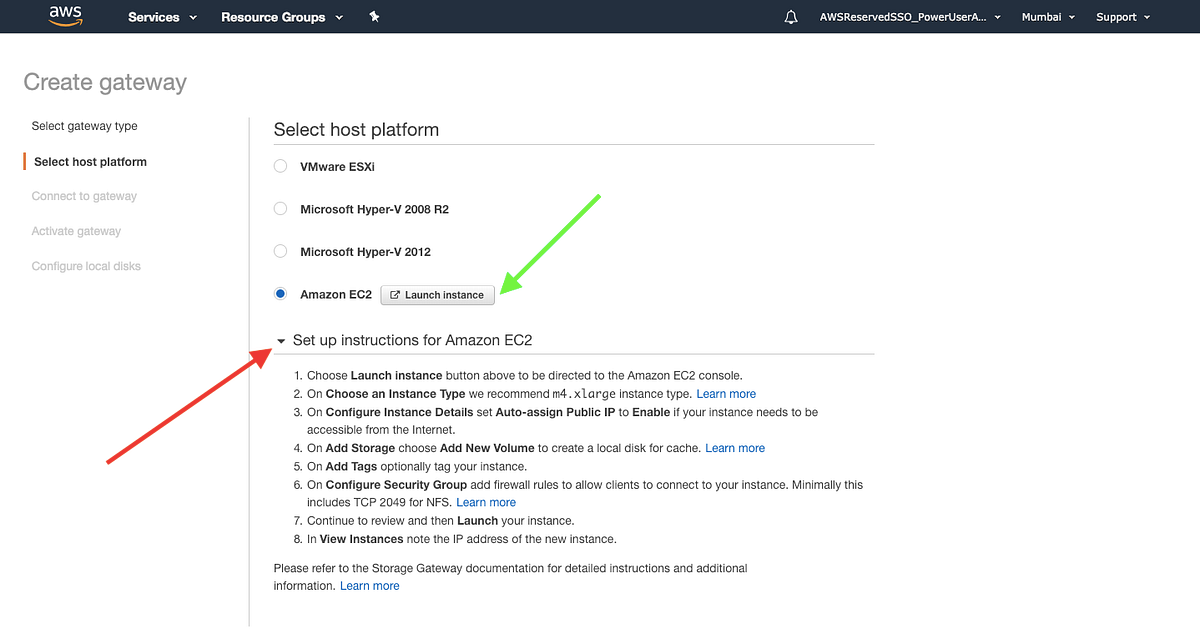Go back to Select gateway type step

coord(84,125)
